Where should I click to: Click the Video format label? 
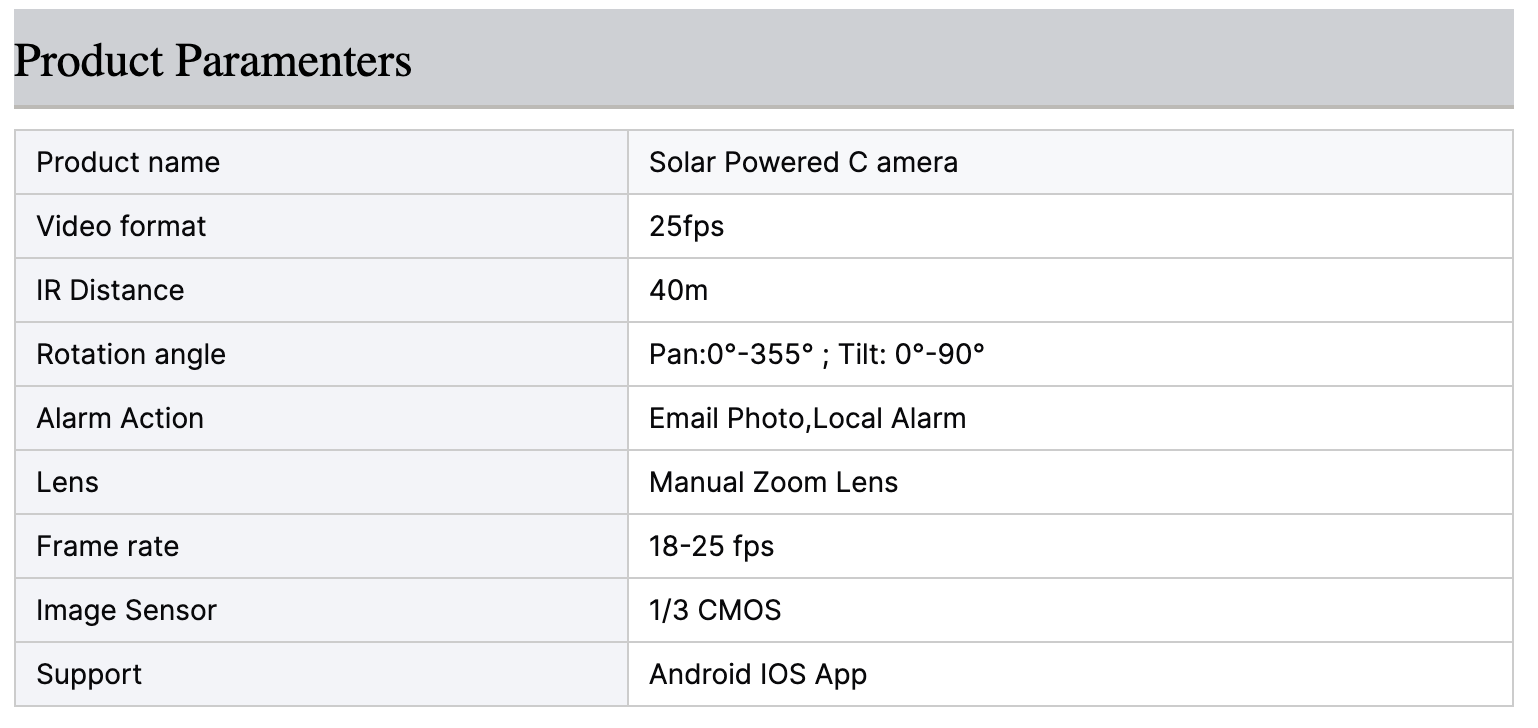[121, 226]
